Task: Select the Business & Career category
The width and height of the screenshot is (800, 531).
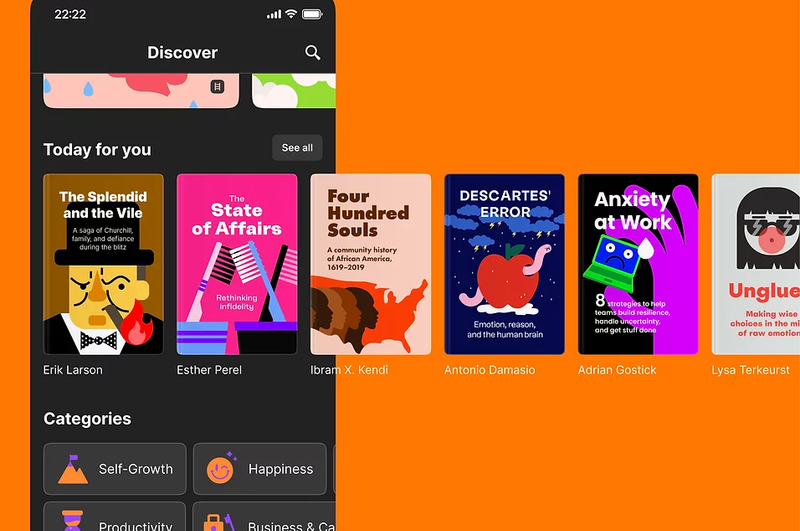Action: (264, 516)
